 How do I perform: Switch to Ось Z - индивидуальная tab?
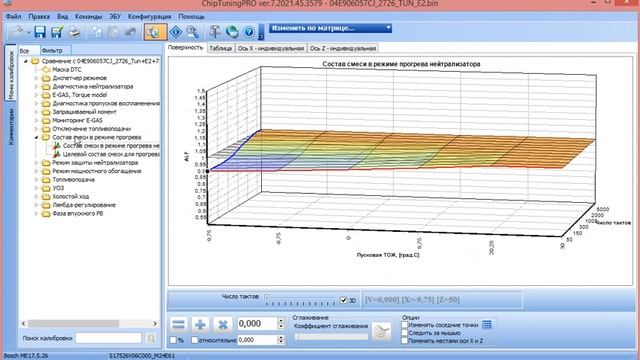coord(343,48)
